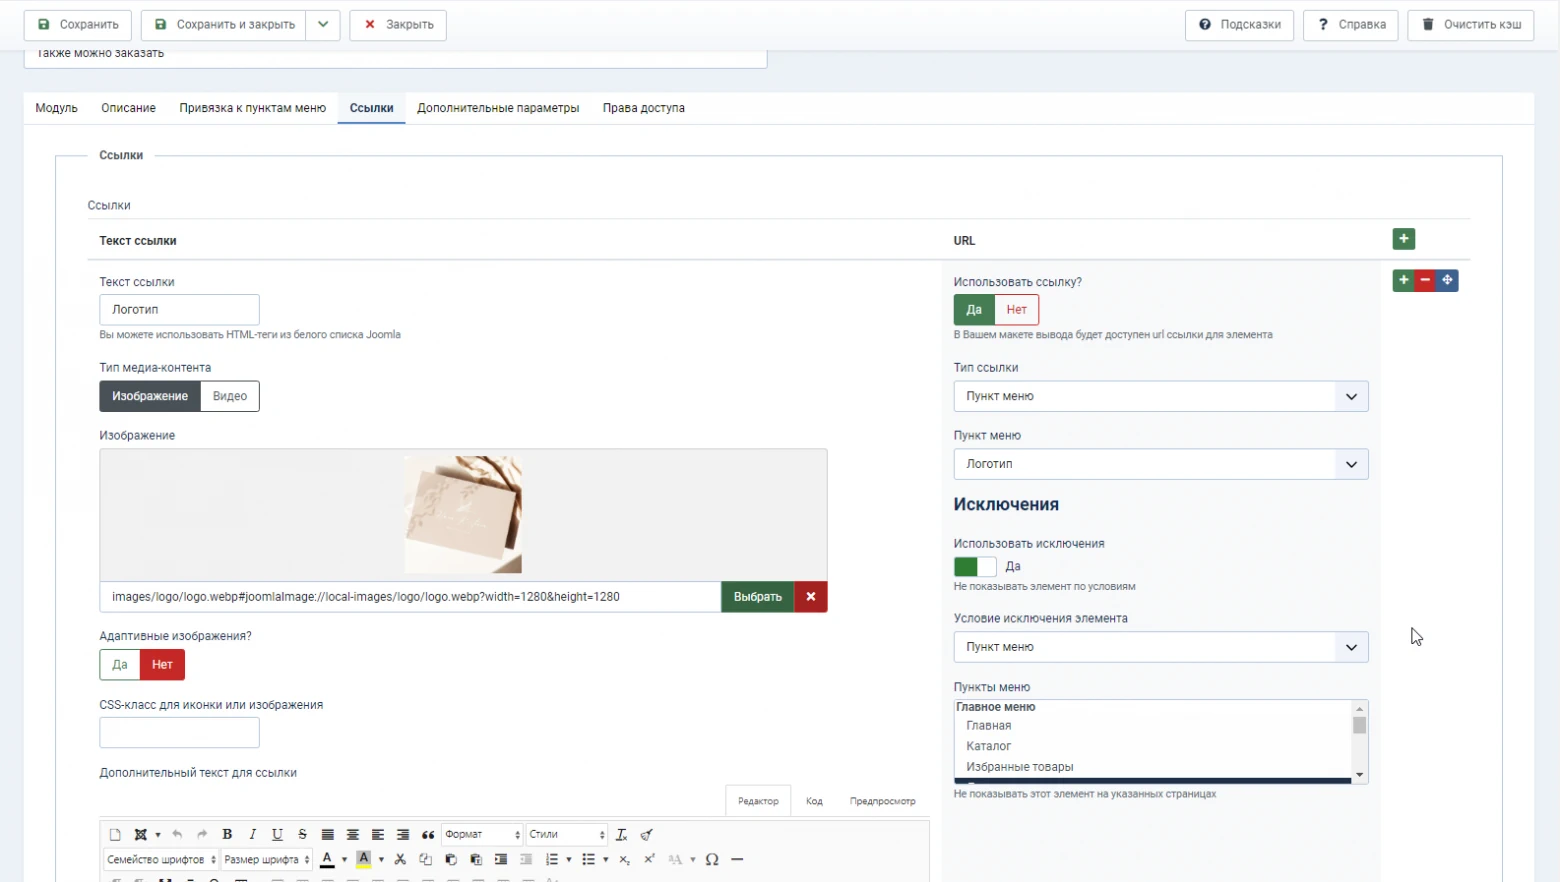
Task: Switch to the Модуль tab
Action: (56, 108)
